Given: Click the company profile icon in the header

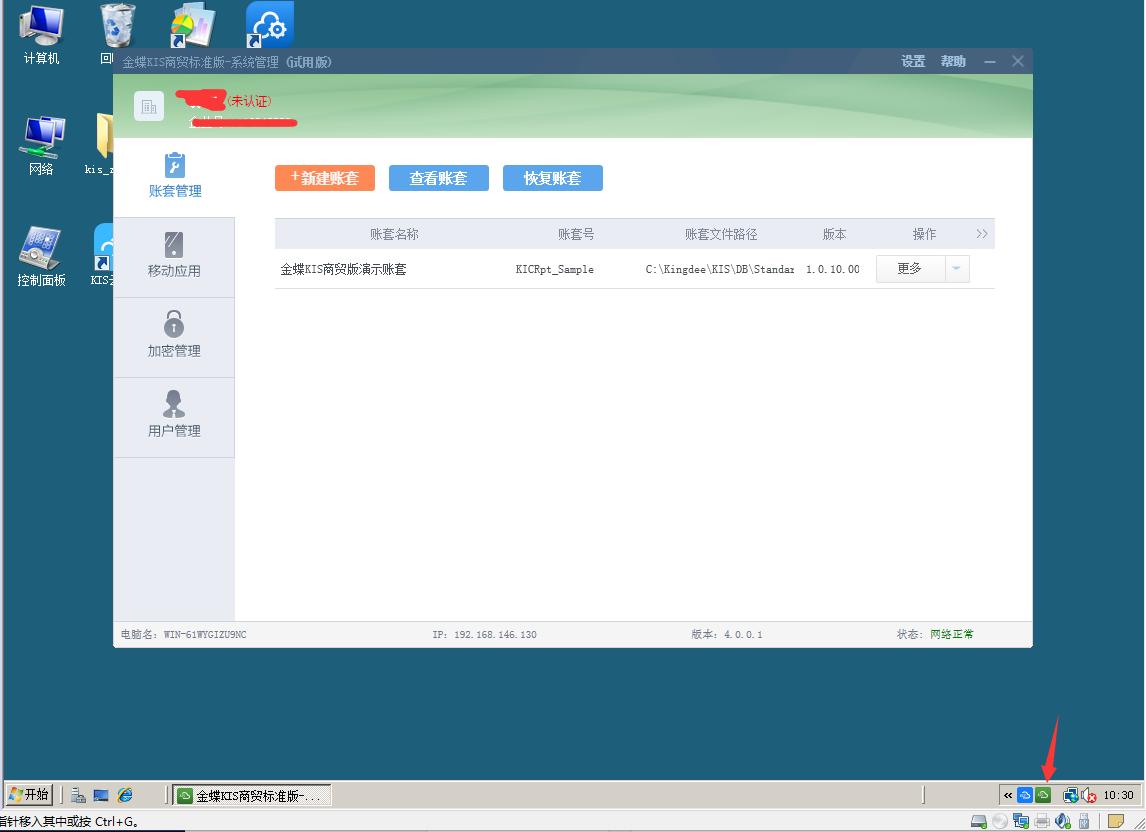Looking at the screenshot, I should [148, 105].
